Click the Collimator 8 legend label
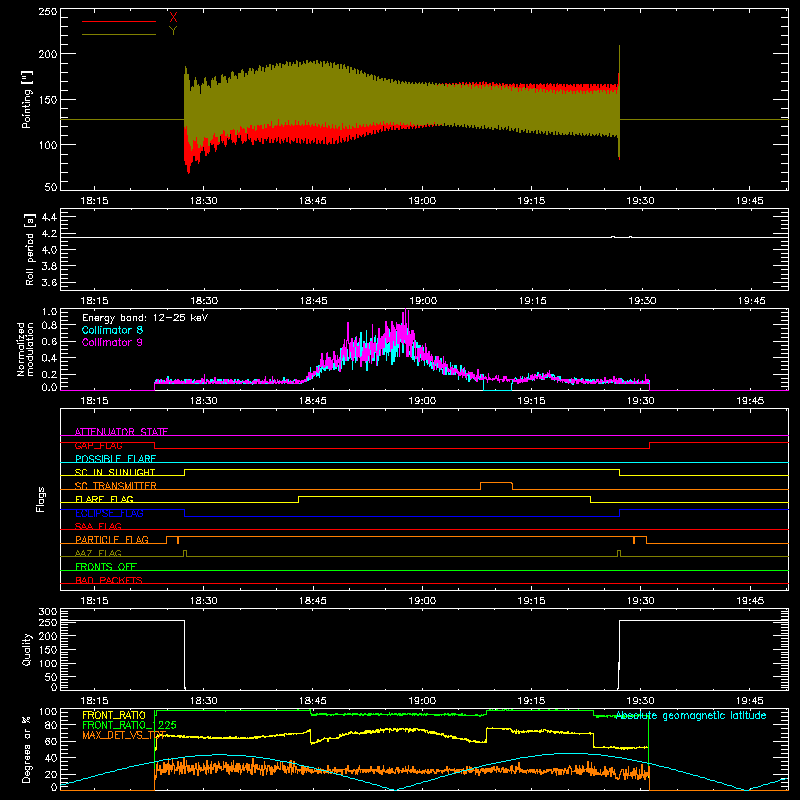800x800 pixels. (x=112, y=330)
